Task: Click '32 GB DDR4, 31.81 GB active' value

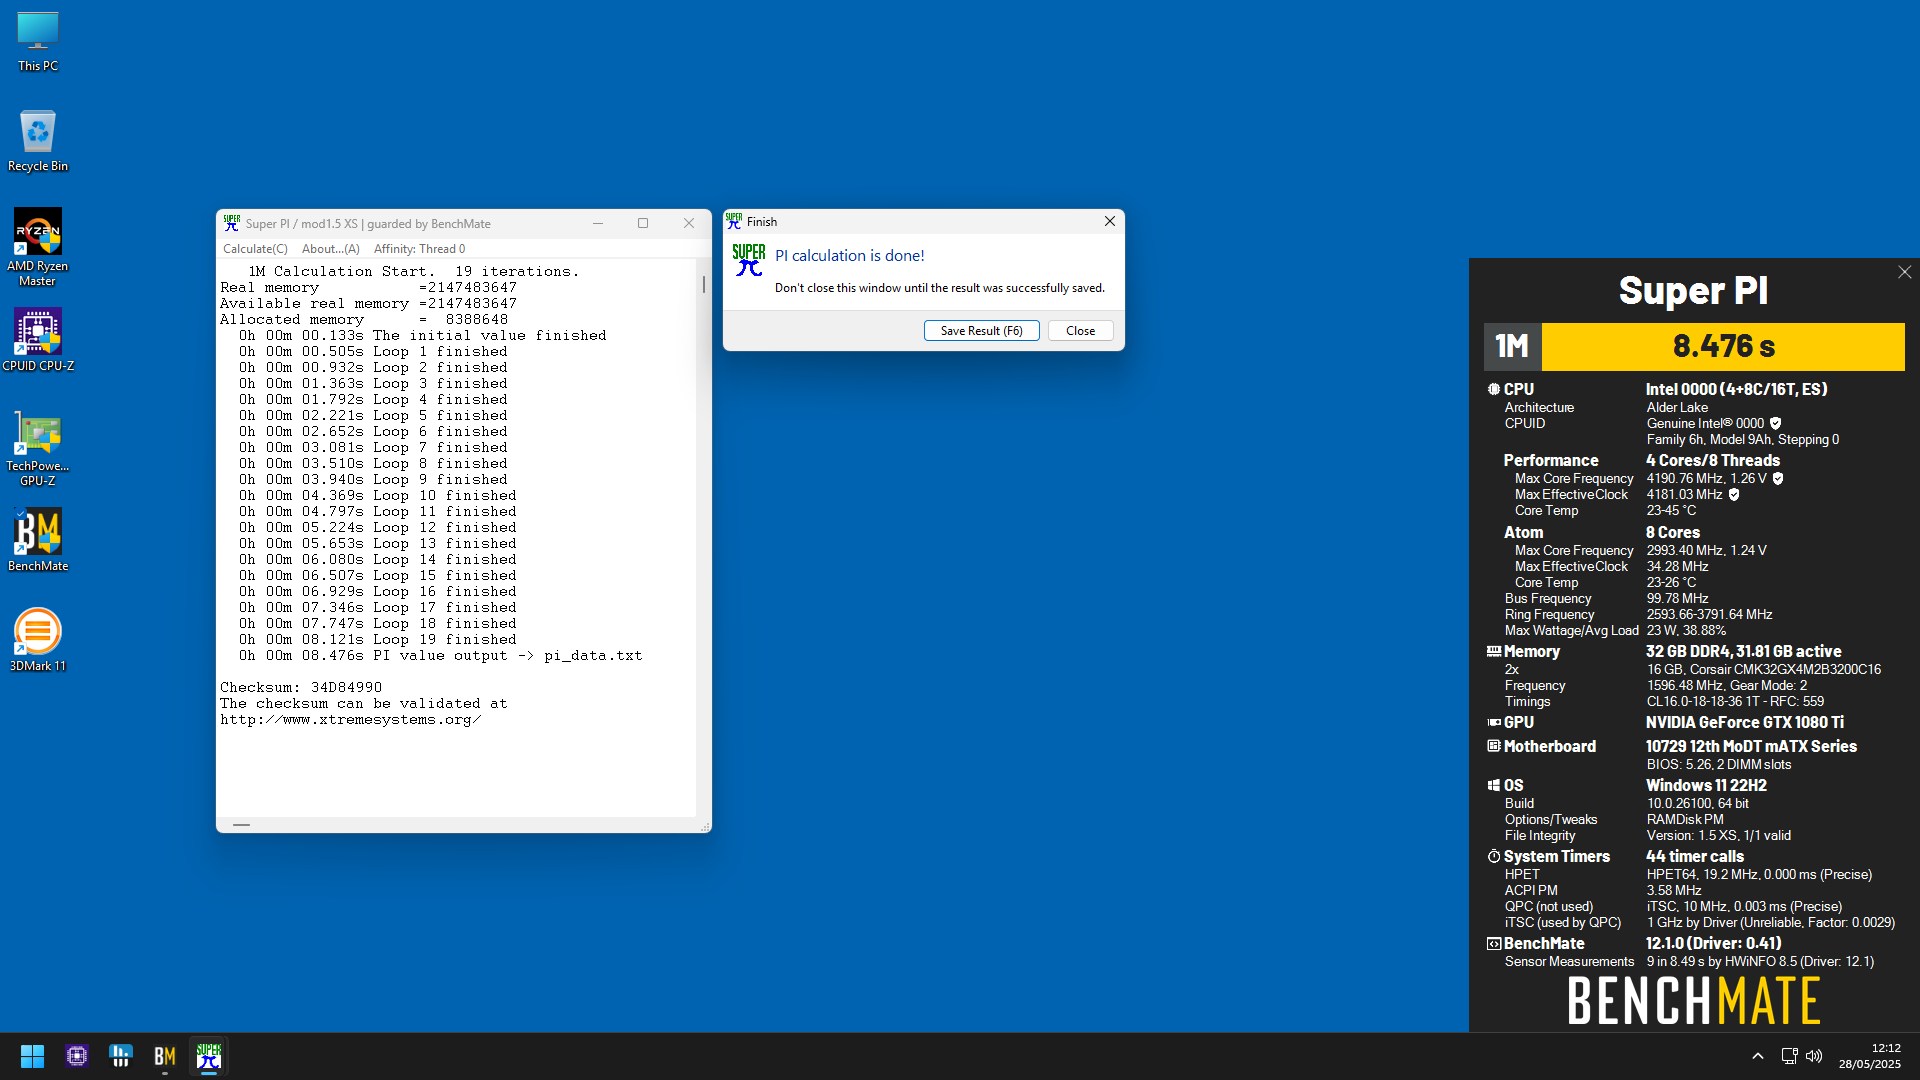Action: (x=1744, y=652)
